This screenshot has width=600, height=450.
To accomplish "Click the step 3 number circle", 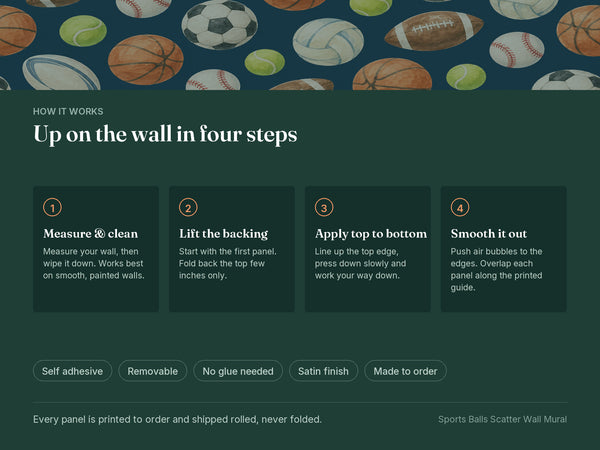I will (324, 207).
